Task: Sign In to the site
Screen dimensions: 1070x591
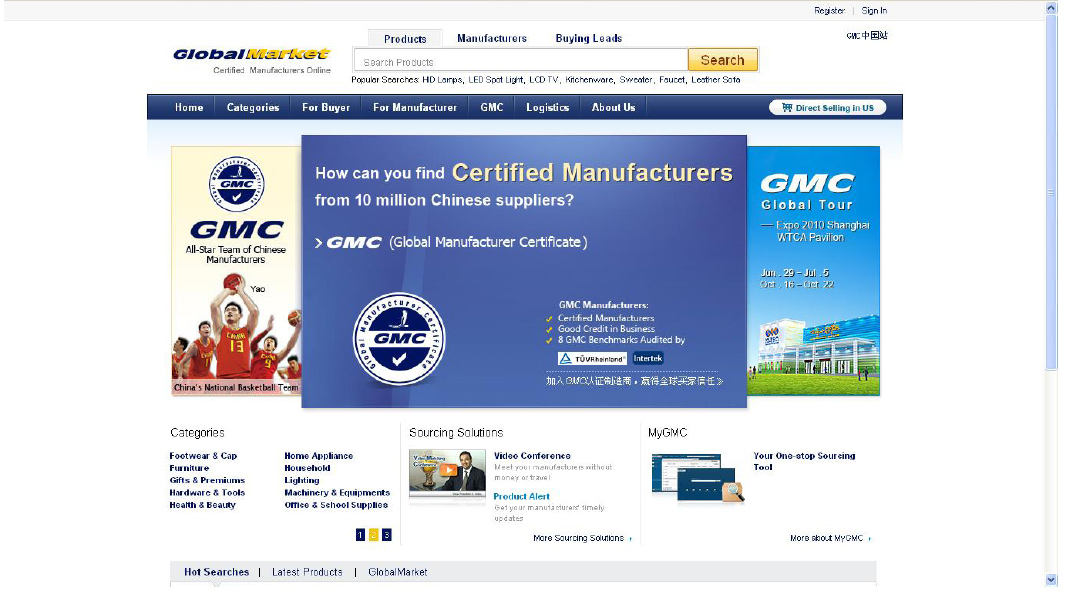Action: (874, 10)
